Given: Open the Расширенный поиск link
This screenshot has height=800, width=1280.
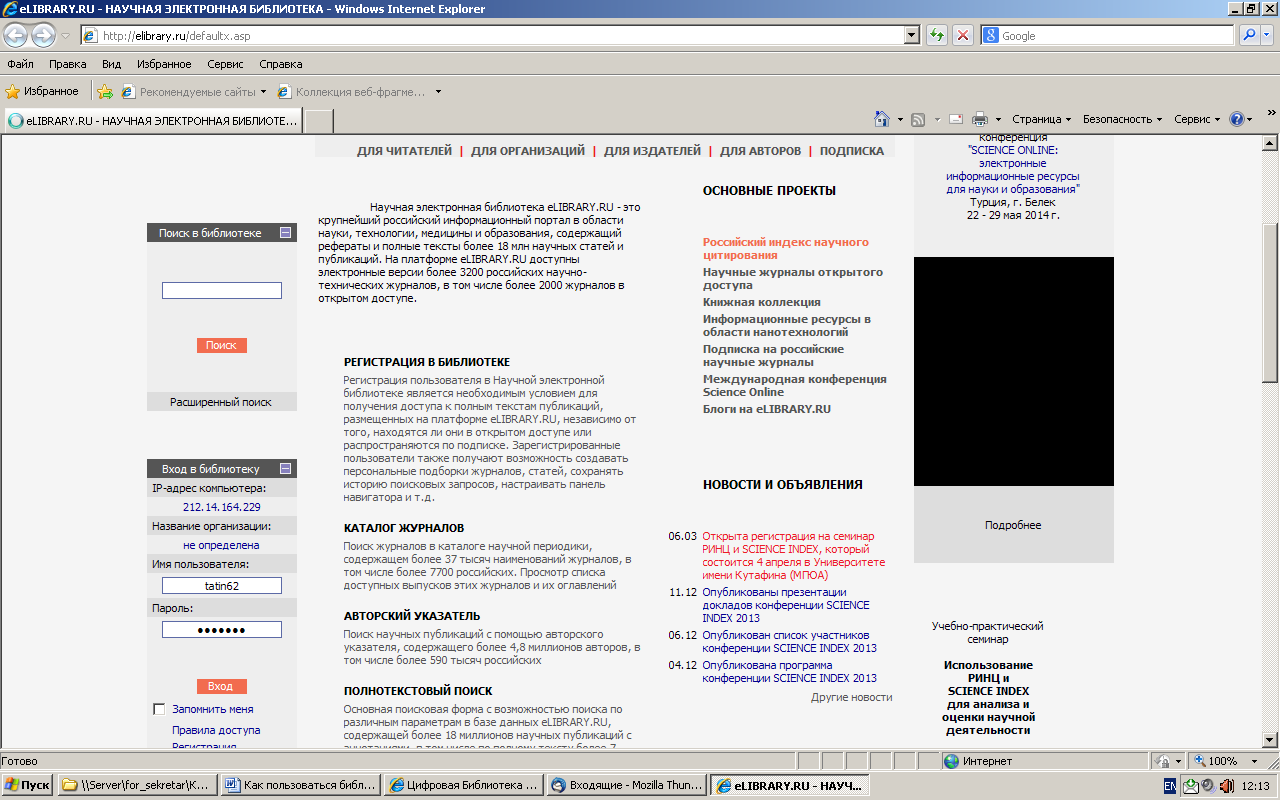Looking at the screenshot, I should (221, 402).
